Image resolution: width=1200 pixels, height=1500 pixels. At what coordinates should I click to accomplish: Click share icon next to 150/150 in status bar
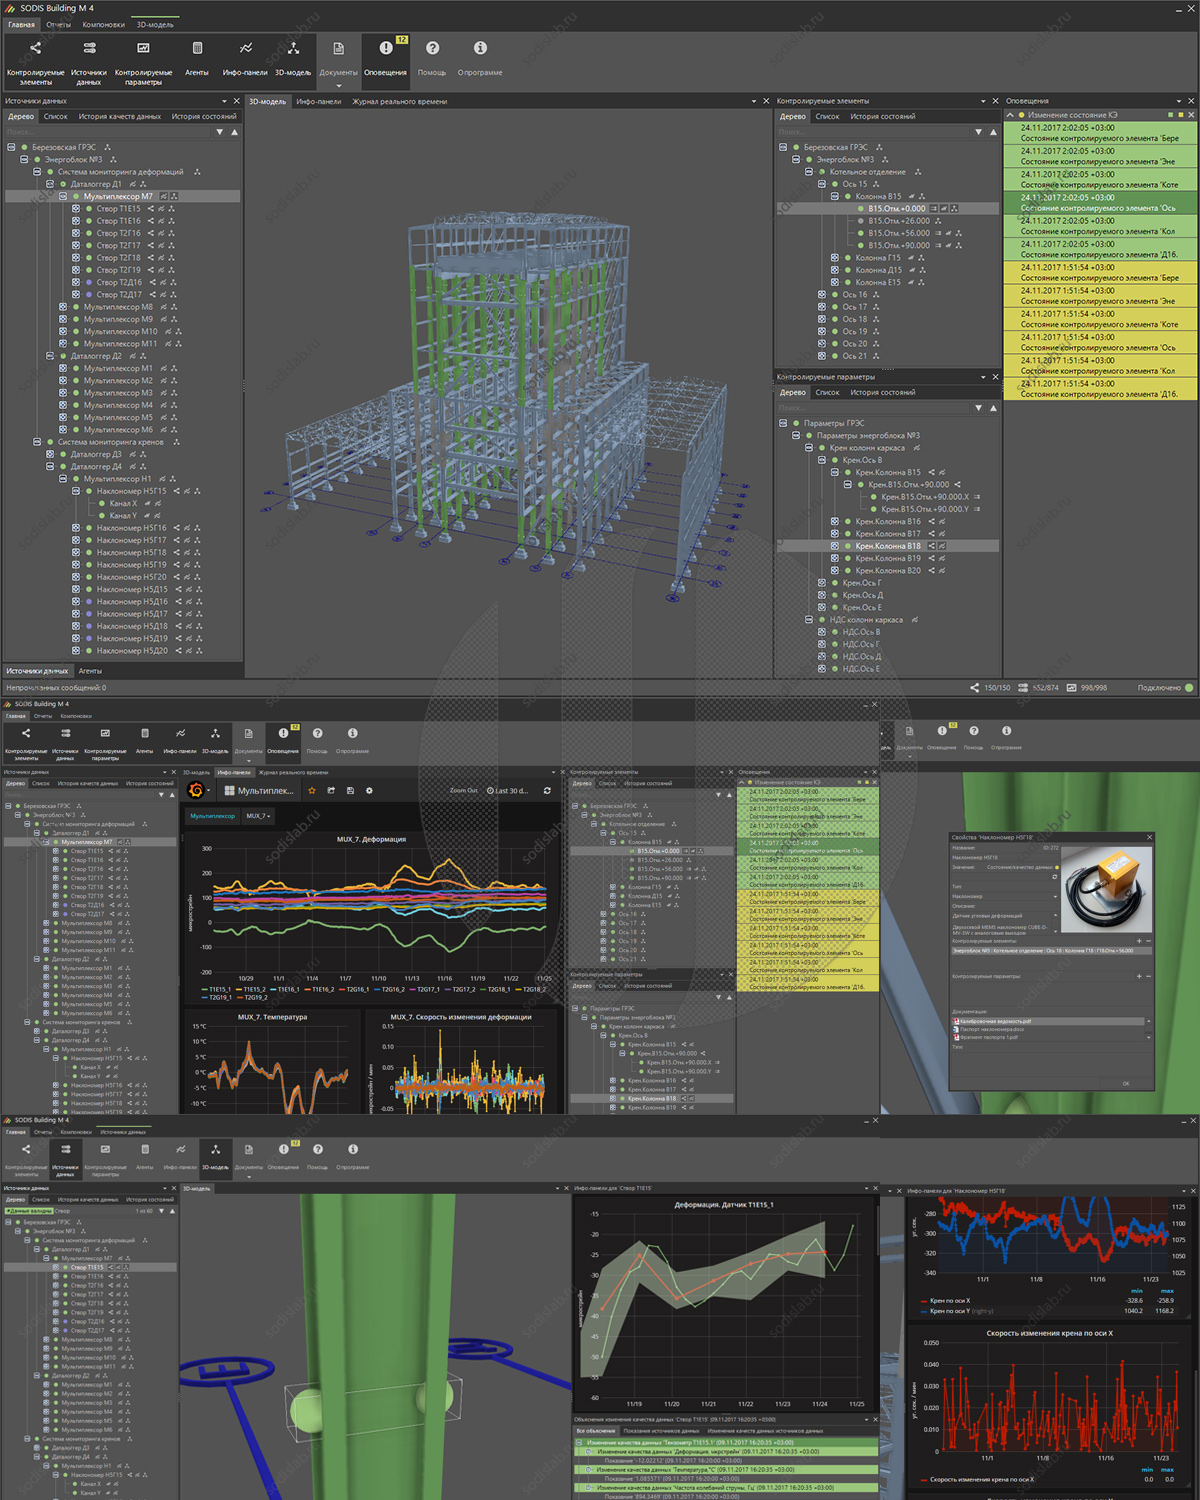tap(974, 688)
